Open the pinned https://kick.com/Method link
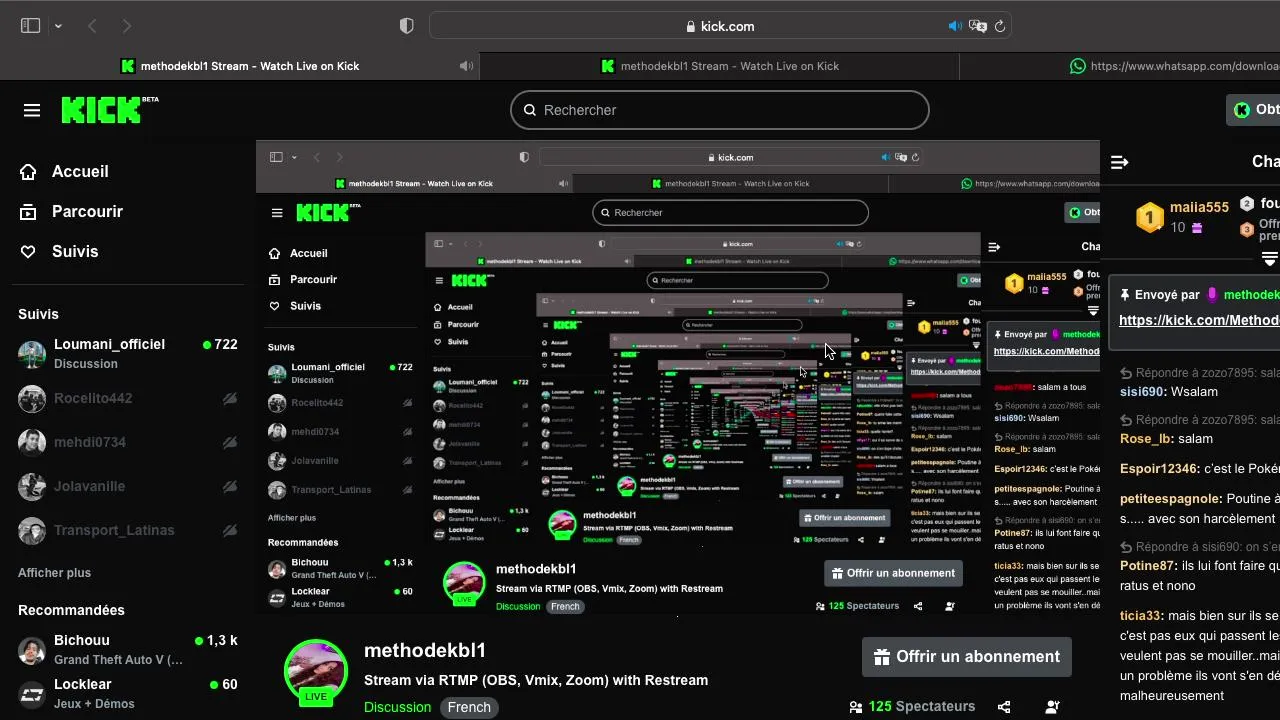Image resolution: width=1280 pixels, height=720 pixels. [1199, 320]
